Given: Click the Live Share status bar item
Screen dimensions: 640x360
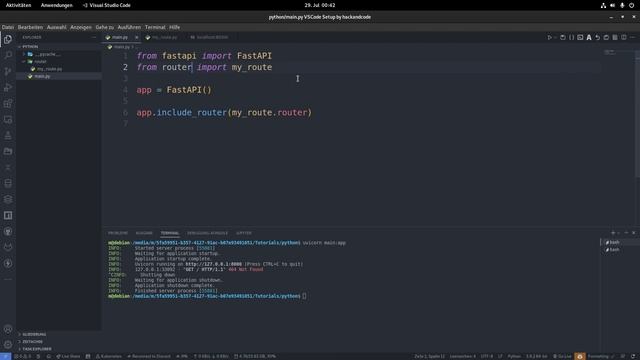Looking at the screenshot, I should [68, 356].
